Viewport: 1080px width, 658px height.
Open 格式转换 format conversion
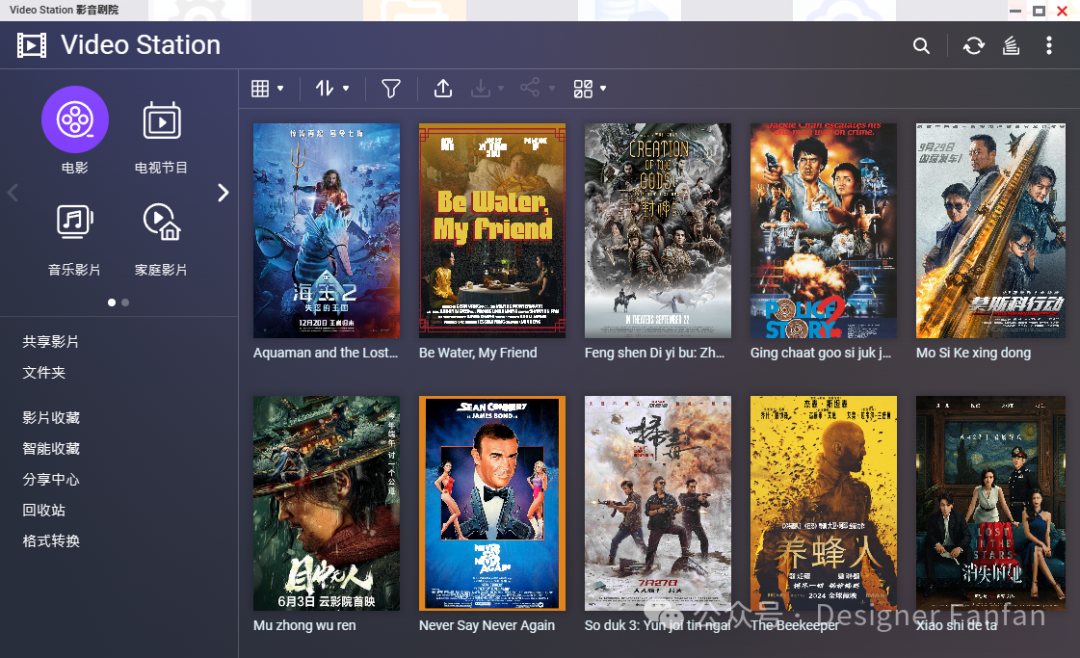(x=51, y=541)
